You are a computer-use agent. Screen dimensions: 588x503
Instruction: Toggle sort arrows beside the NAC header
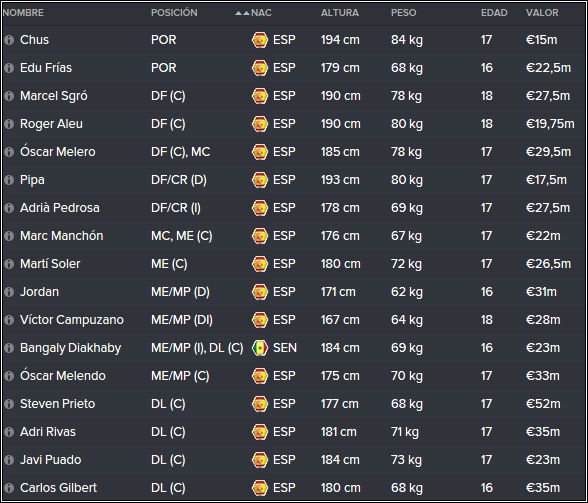pos(242,13)
